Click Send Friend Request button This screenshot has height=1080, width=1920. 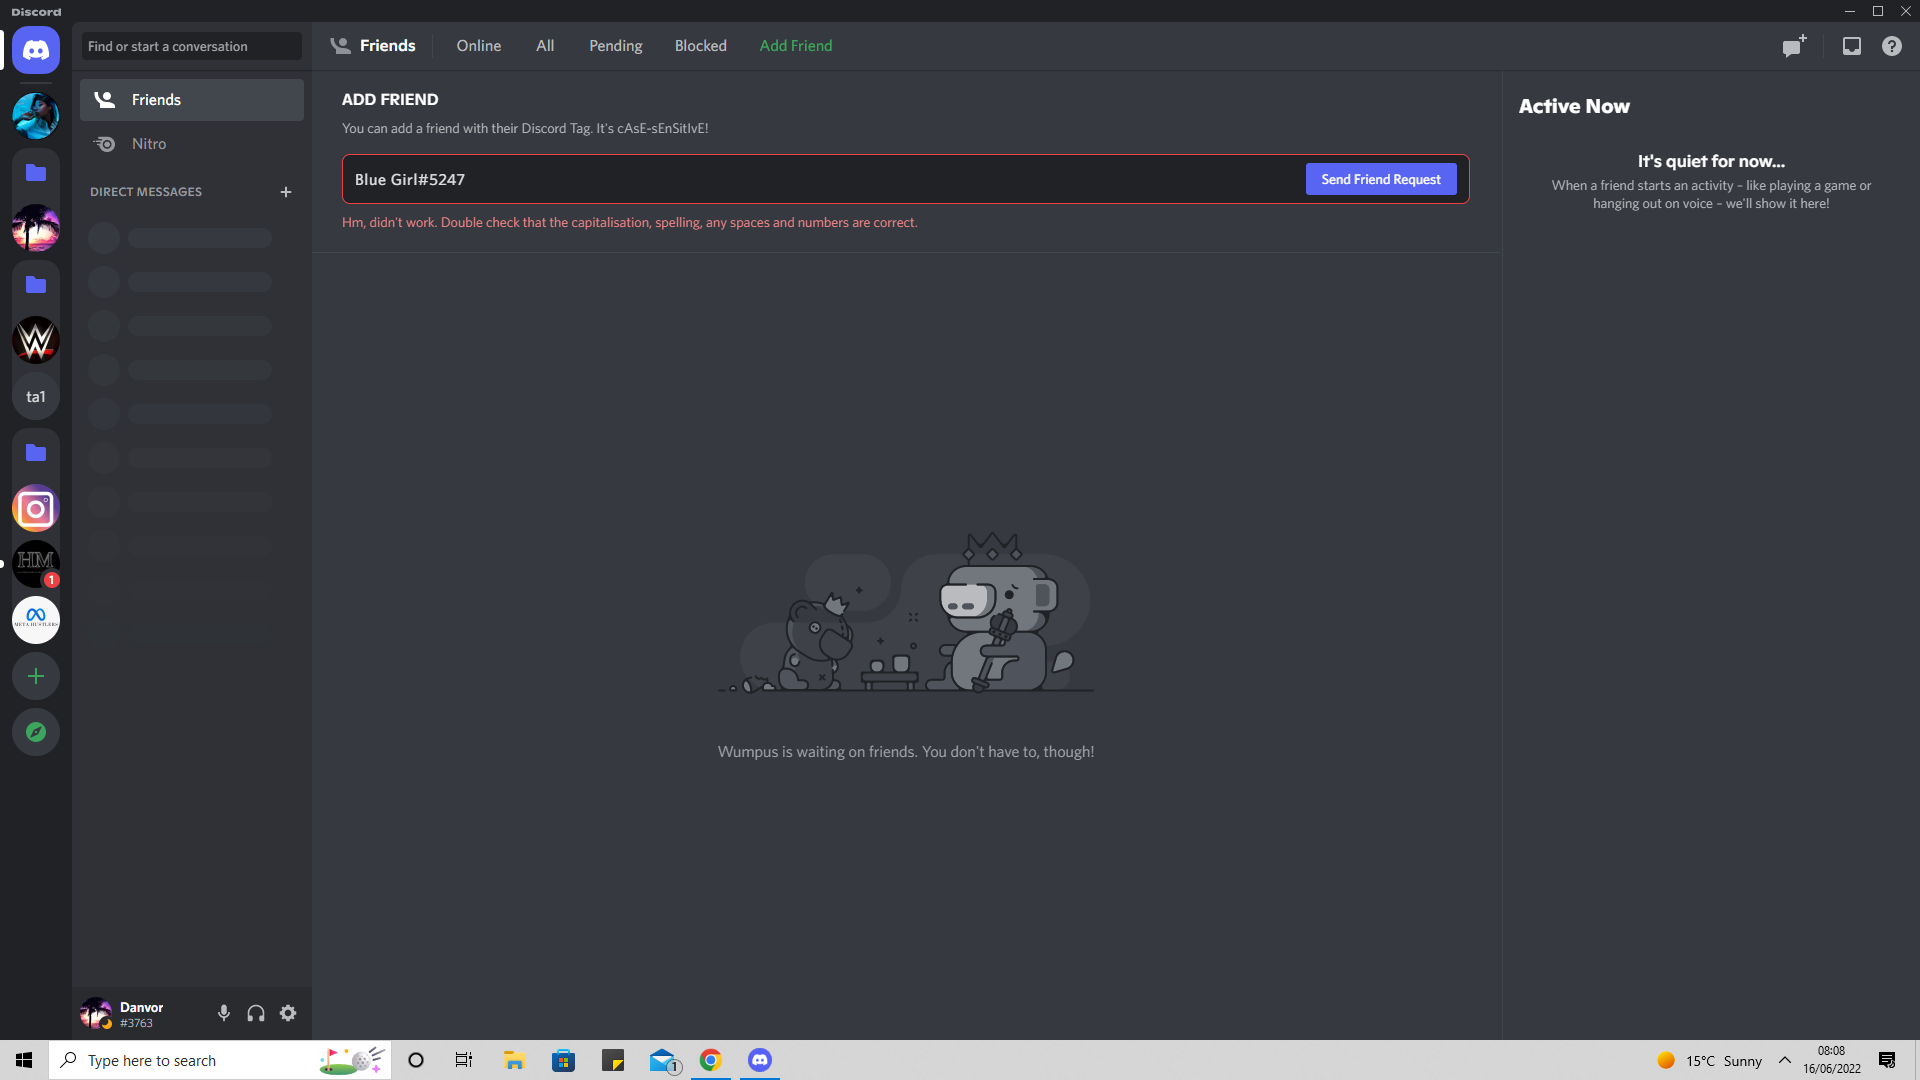(x=1380, y=179)
